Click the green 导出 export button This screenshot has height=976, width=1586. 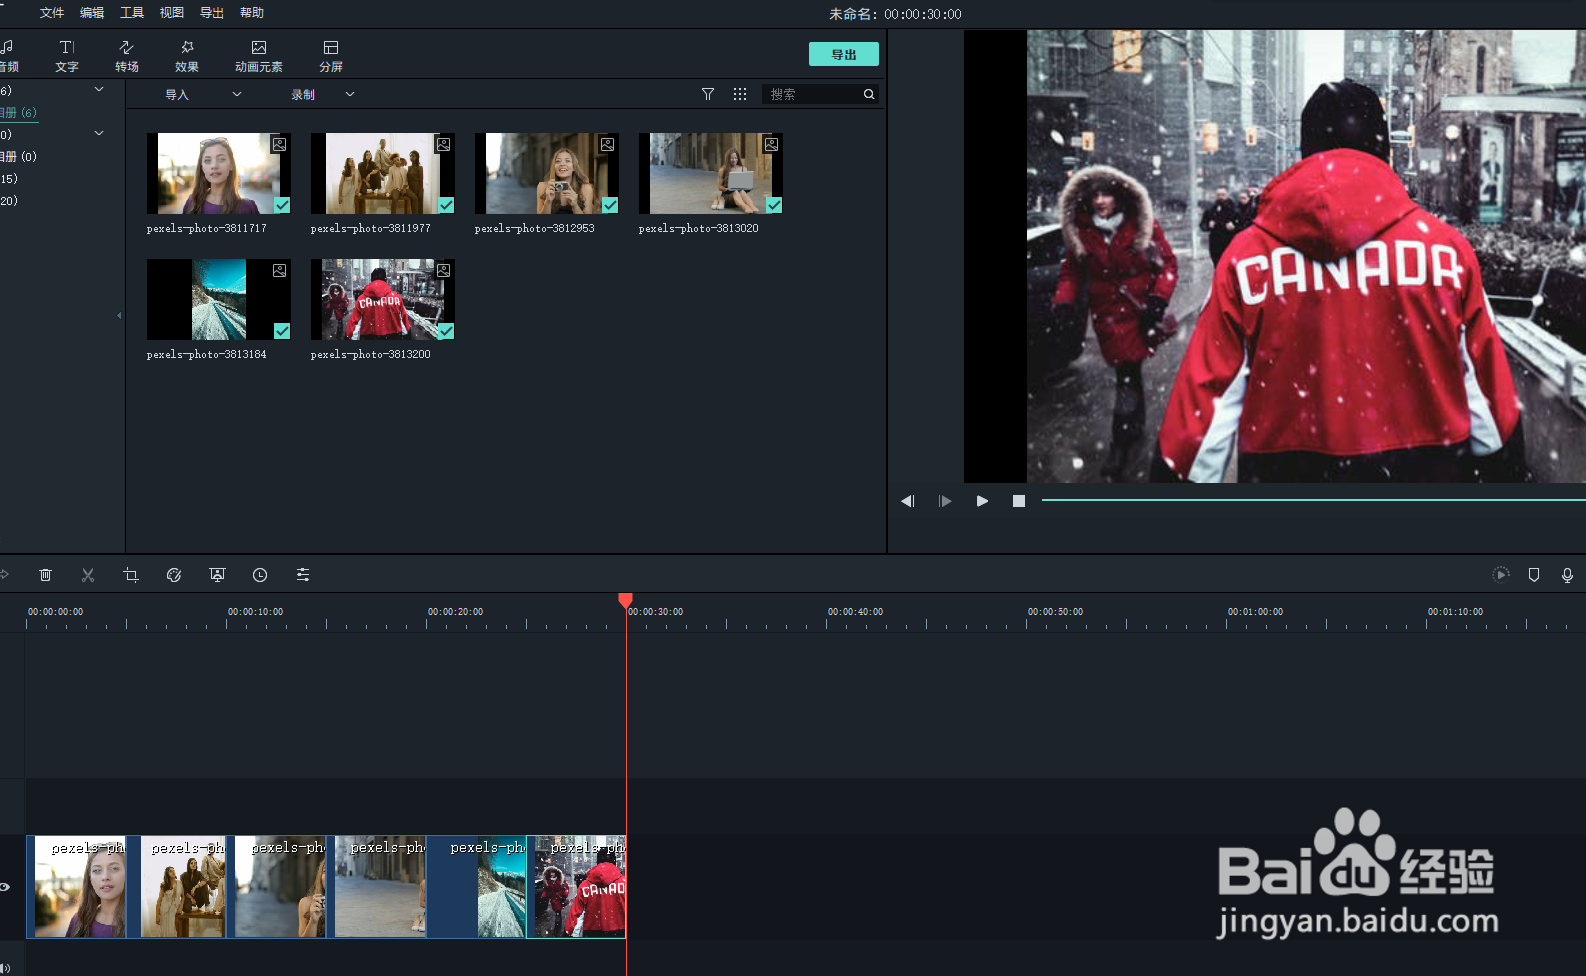(844, 54)
